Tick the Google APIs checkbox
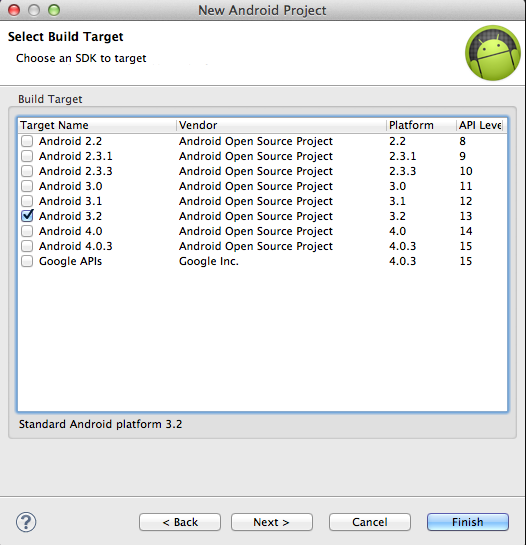The image size is (526, 545). click(27, 261)
